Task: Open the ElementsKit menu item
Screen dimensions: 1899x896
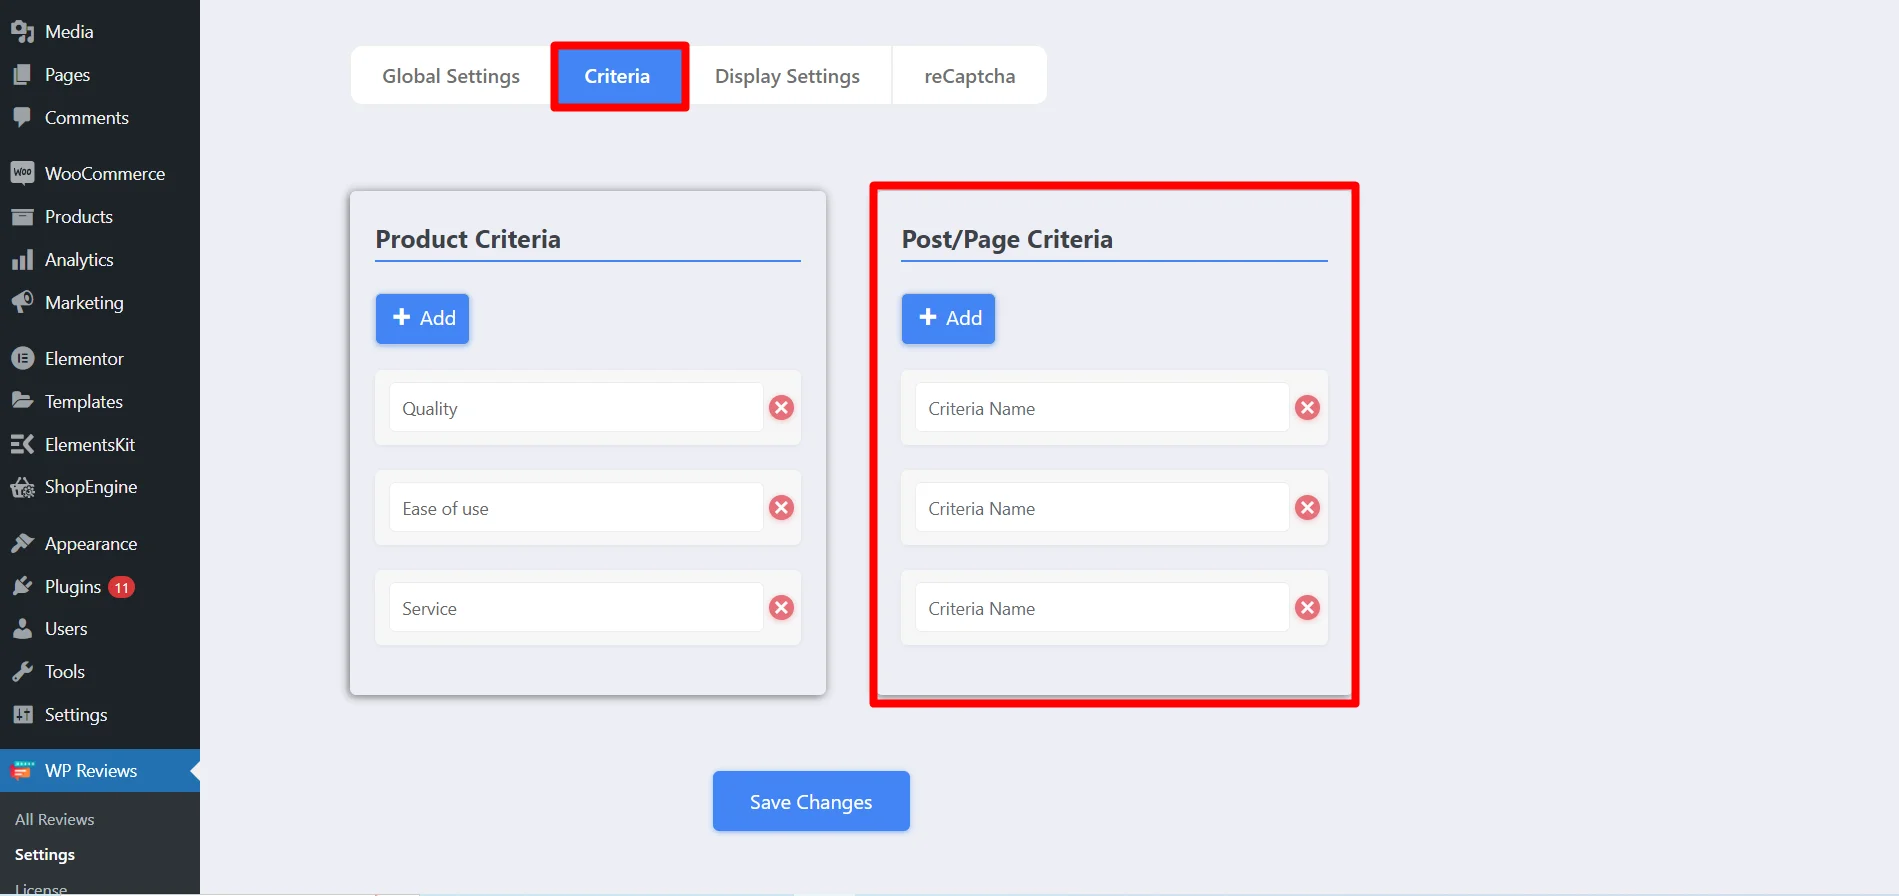Action: coord(100,444)
